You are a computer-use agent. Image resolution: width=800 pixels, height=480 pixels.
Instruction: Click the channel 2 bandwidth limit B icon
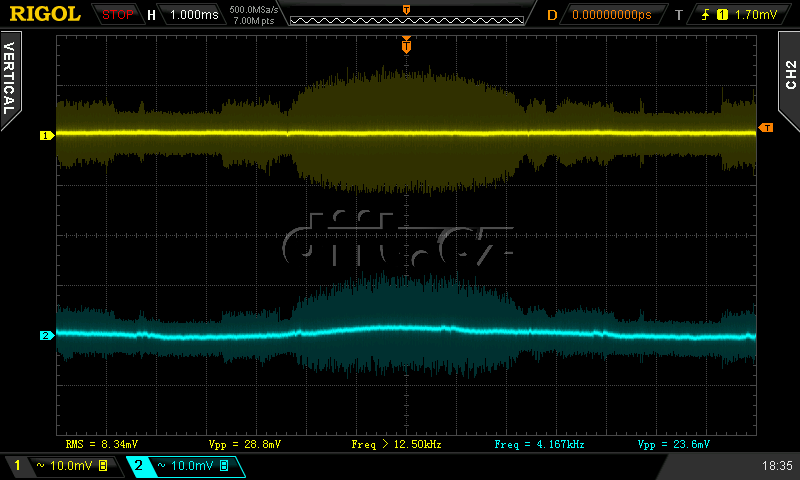tap(223, 466)
